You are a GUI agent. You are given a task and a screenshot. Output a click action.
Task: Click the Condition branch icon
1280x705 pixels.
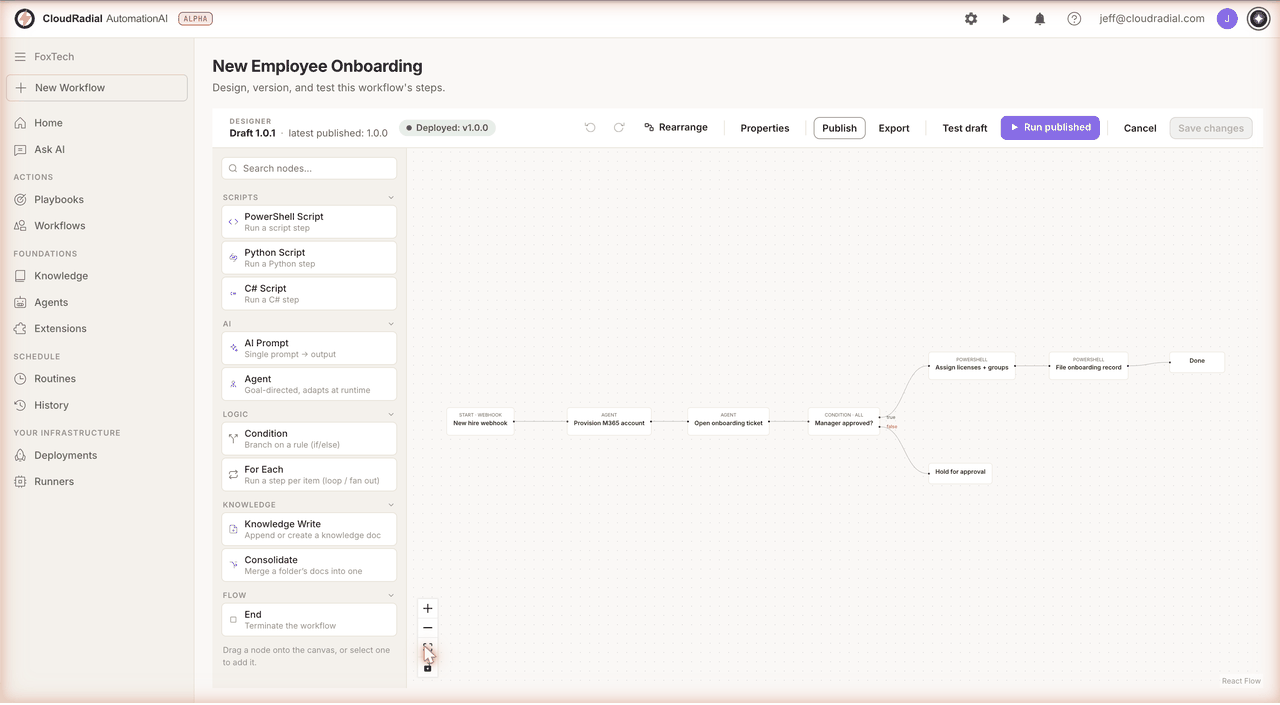click(x=233, y=439)
